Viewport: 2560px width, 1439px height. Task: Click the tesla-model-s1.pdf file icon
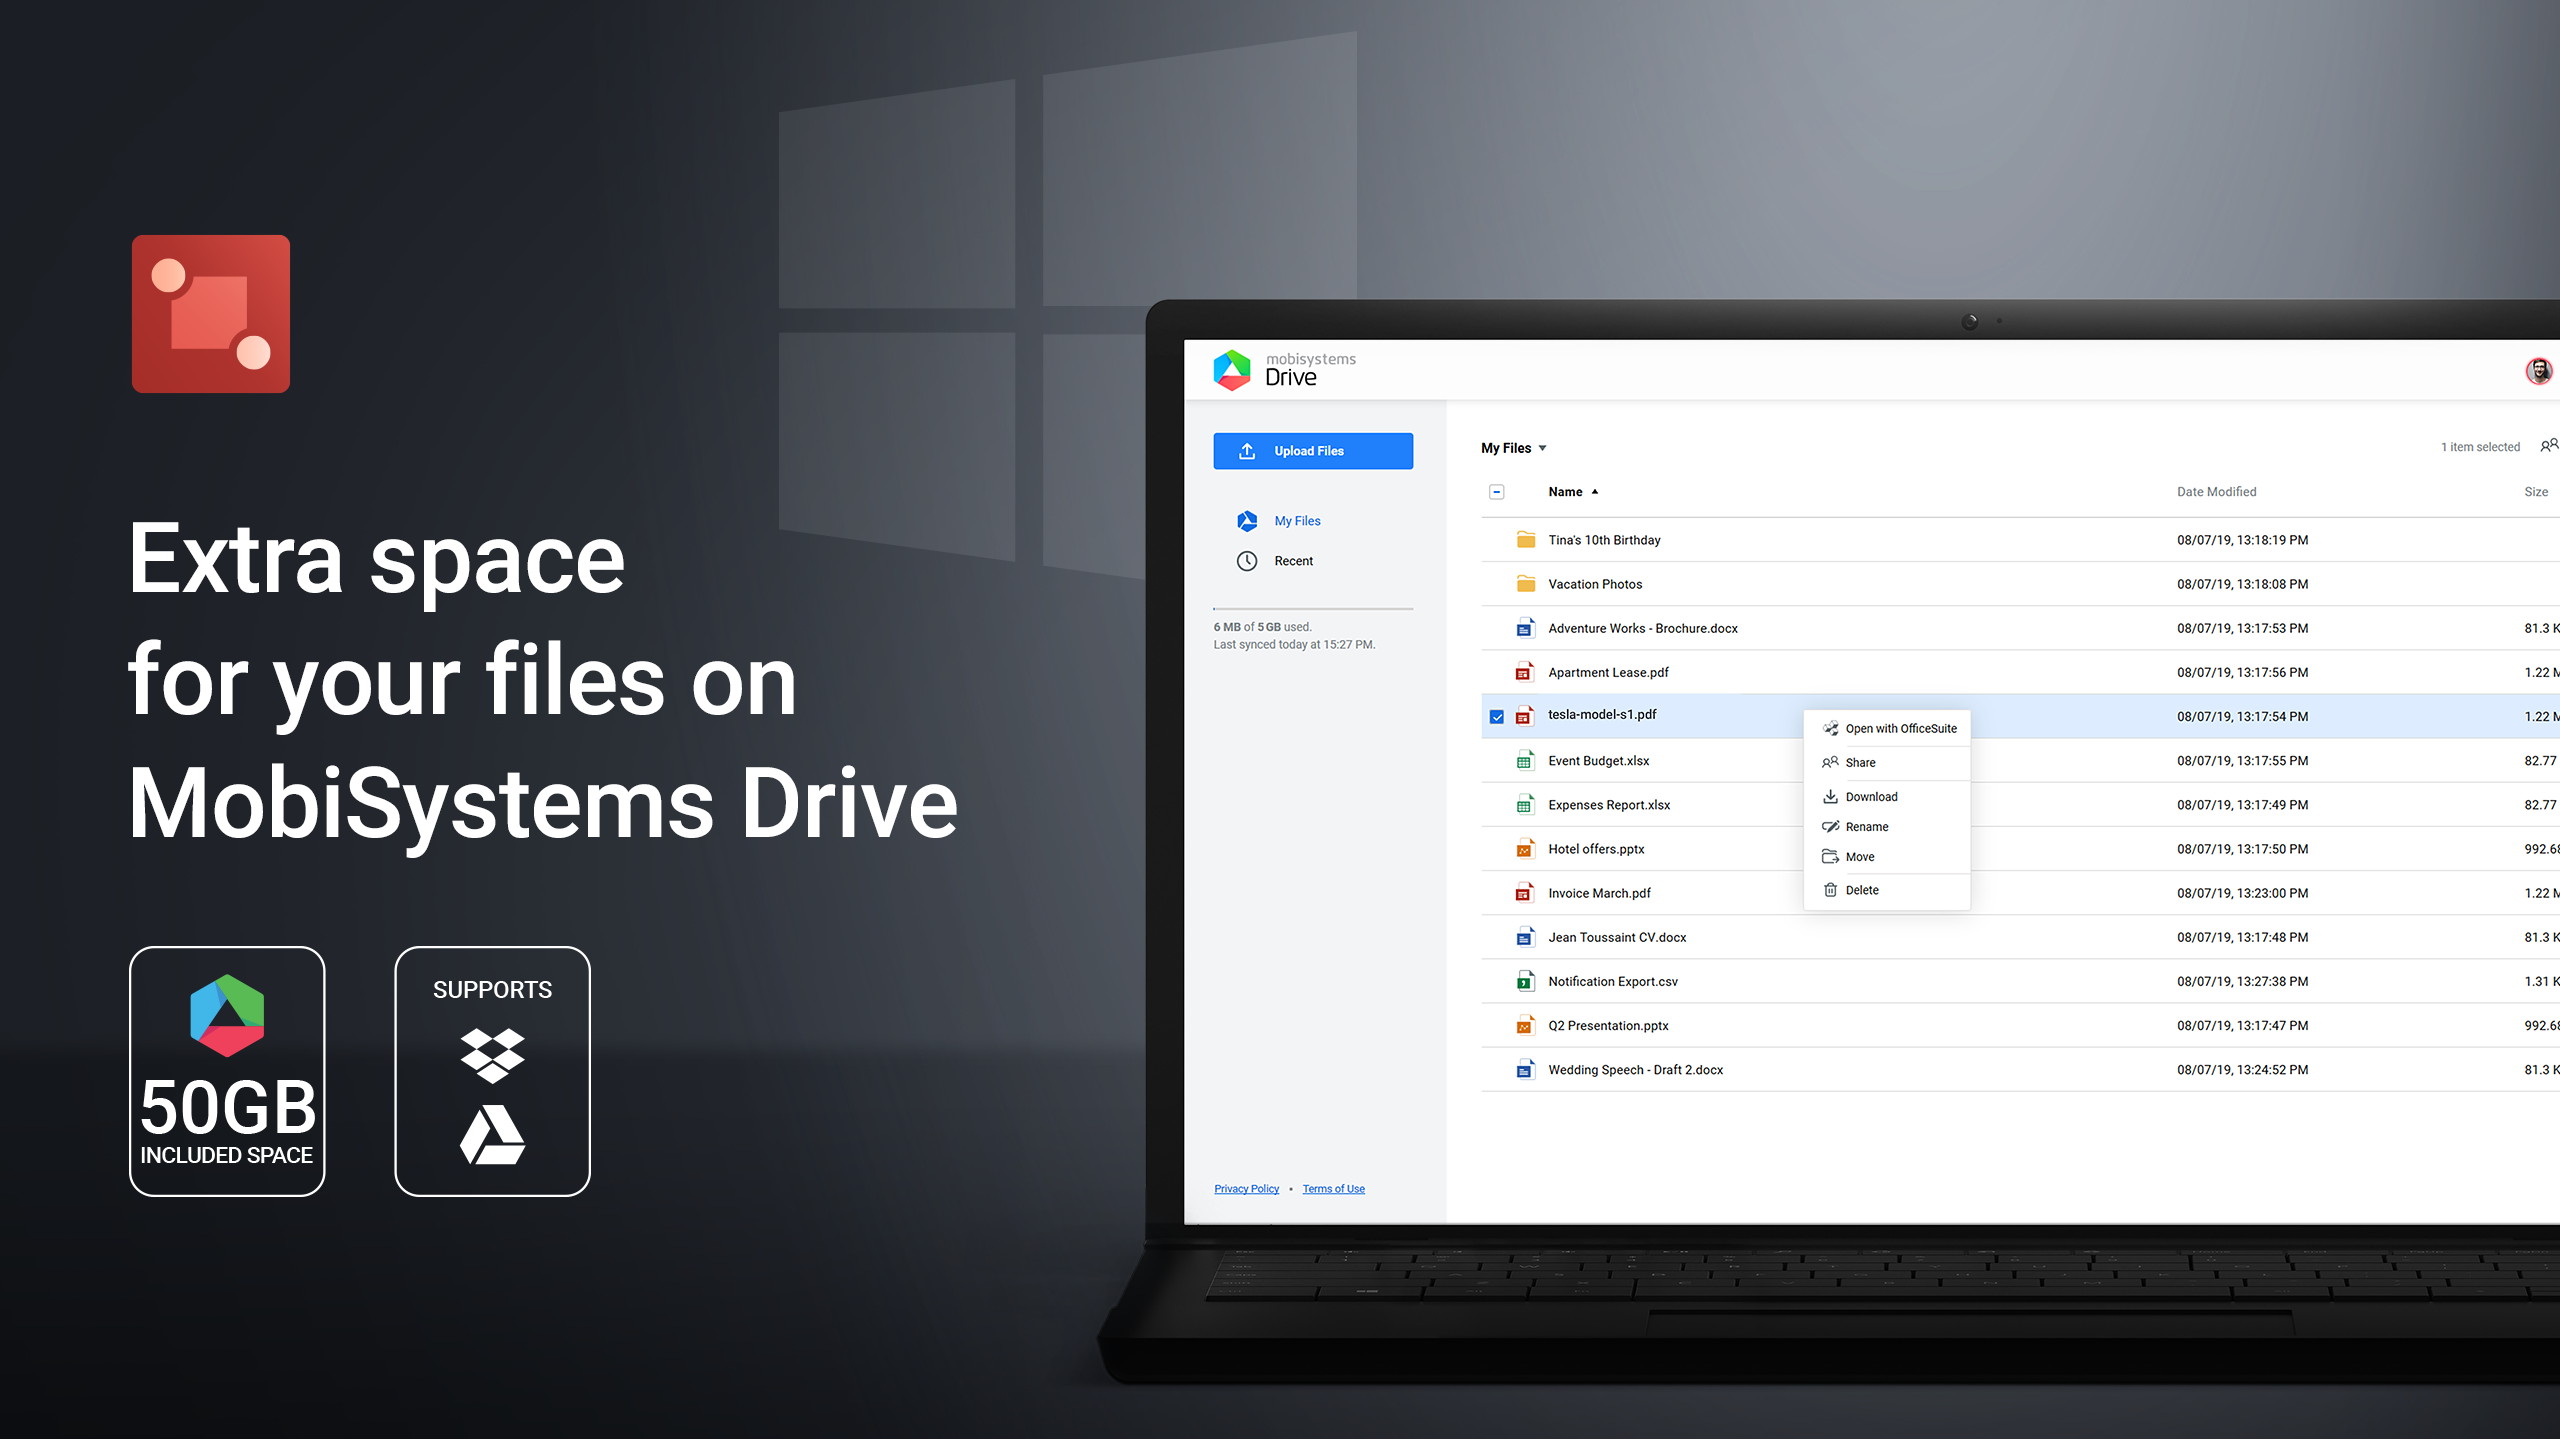point(1525,716)
